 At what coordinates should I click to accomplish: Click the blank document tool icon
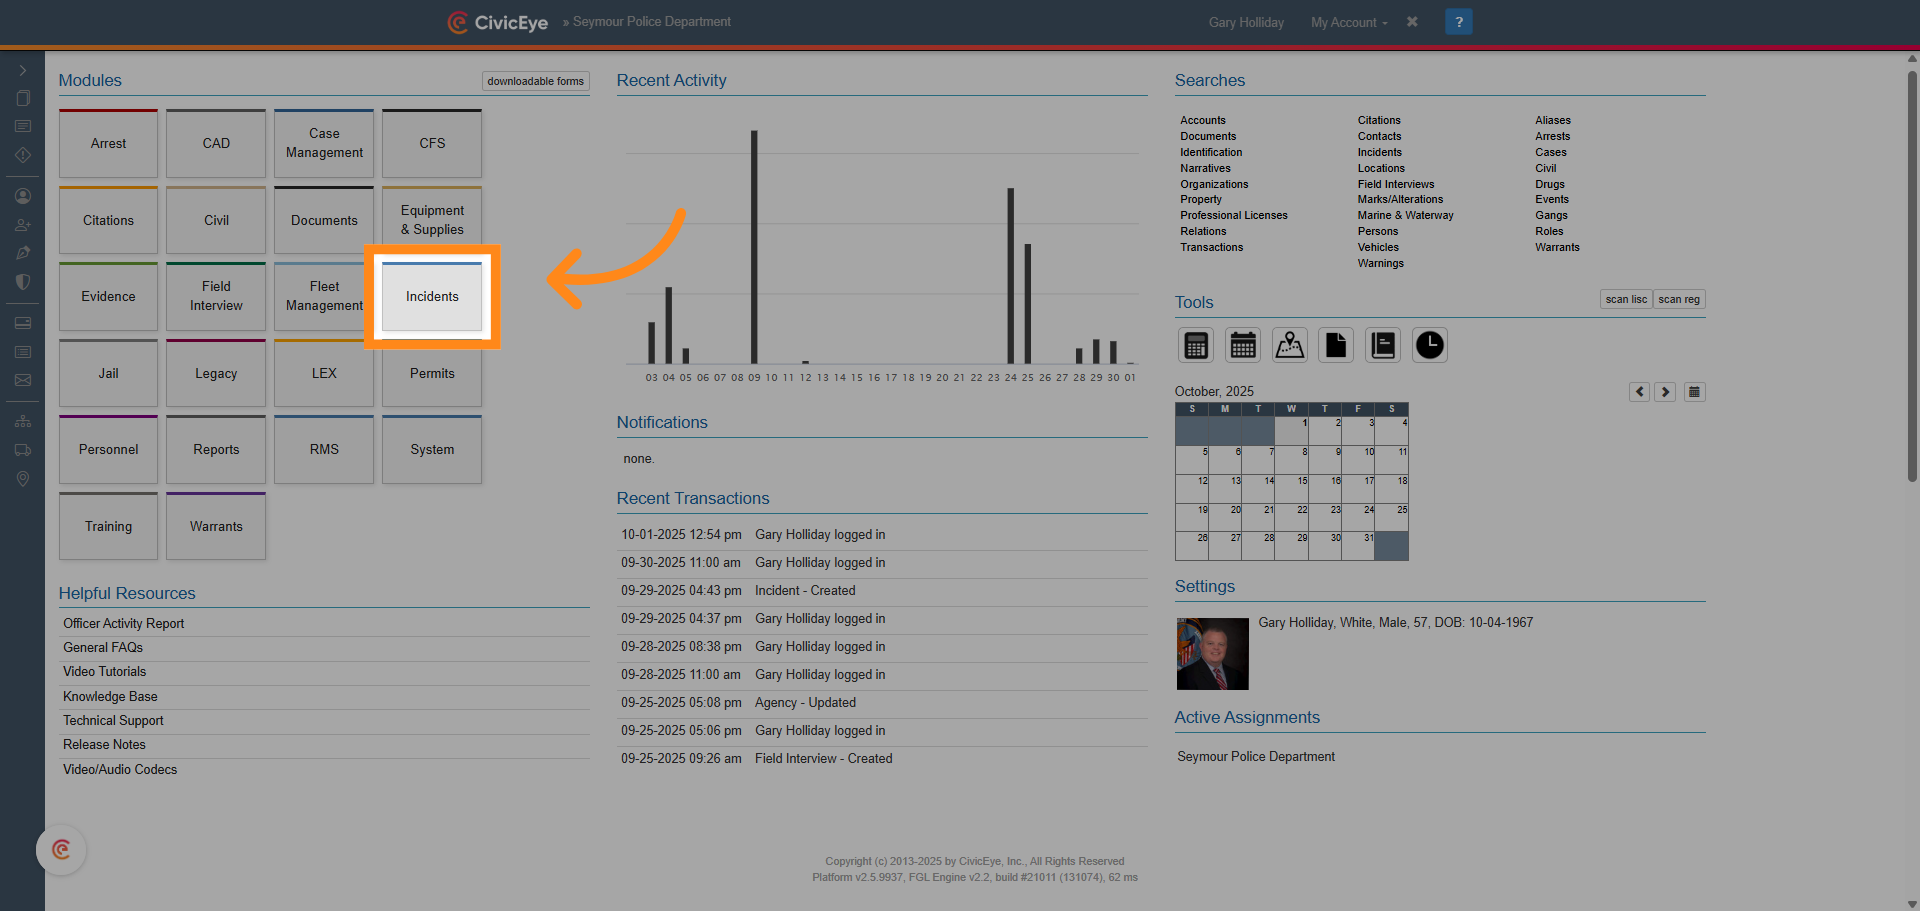pyautogui.click(x=1336, y=345)
